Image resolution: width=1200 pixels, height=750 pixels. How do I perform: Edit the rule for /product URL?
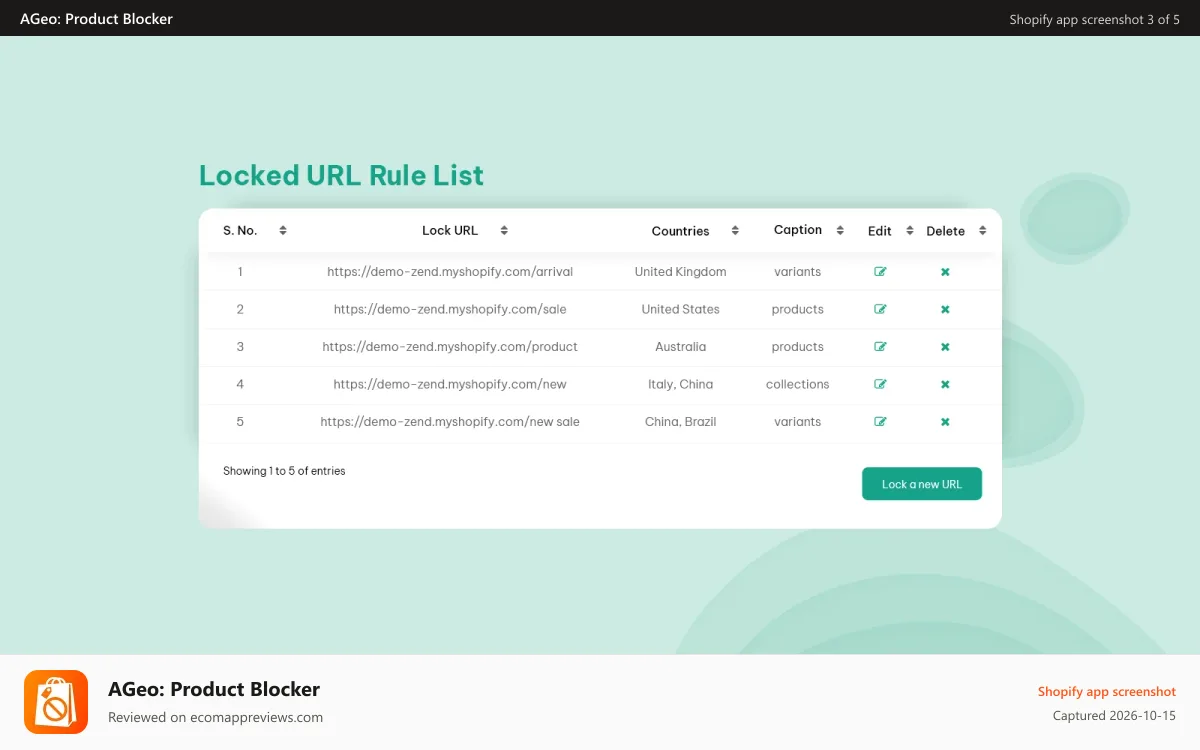click(880, 347)
